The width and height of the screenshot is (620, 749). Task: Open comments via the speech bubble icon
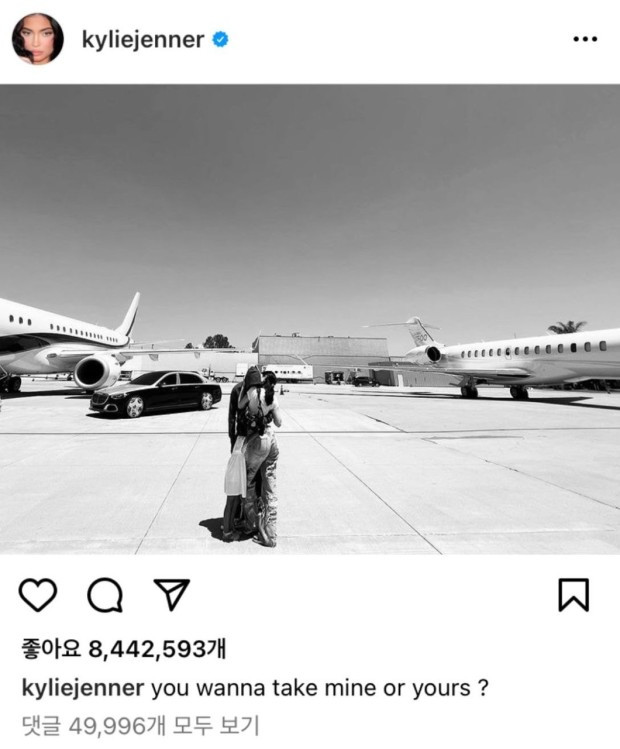click(105, 595)
